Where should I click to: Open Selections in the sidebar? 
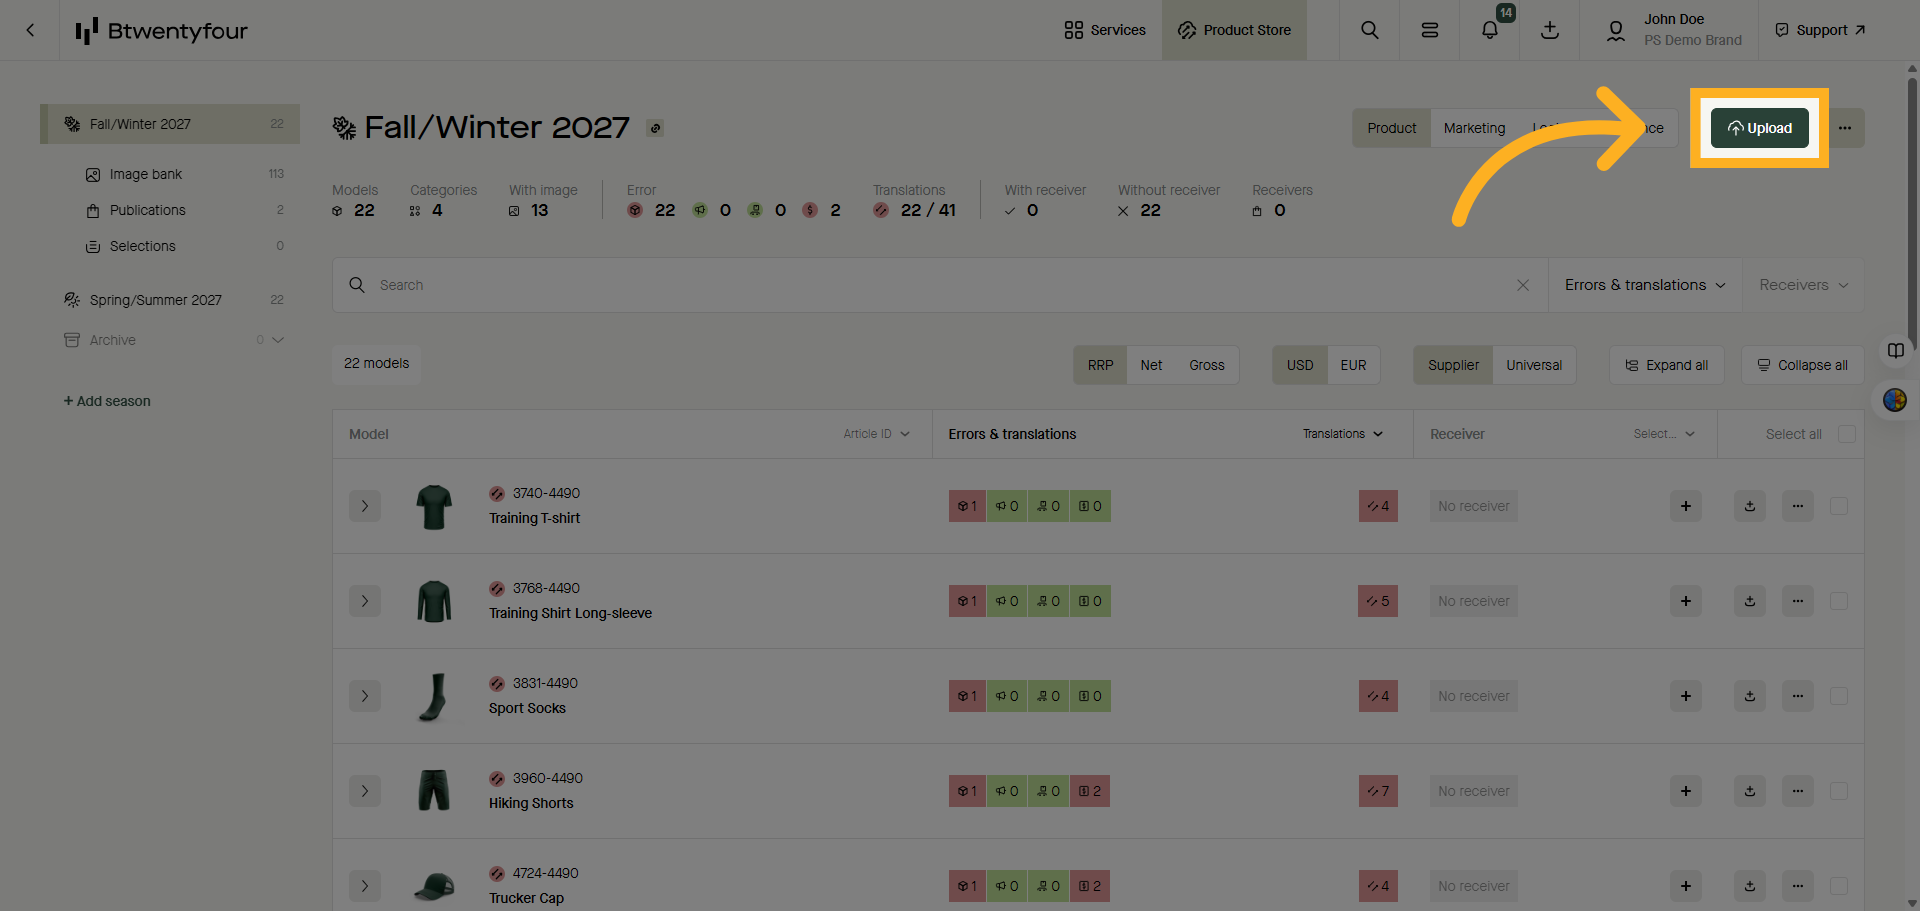coord(142,246)
